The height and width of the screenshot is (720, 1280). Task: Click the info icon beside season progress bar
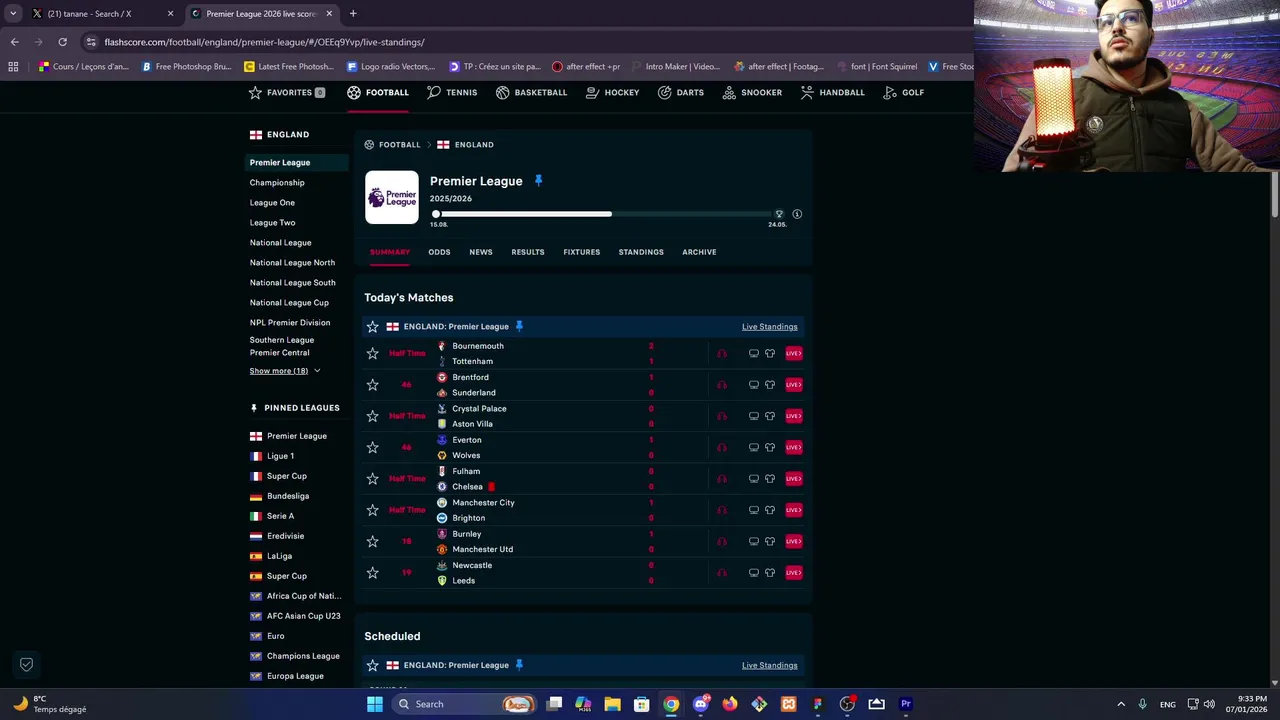(x=797, y=214)
